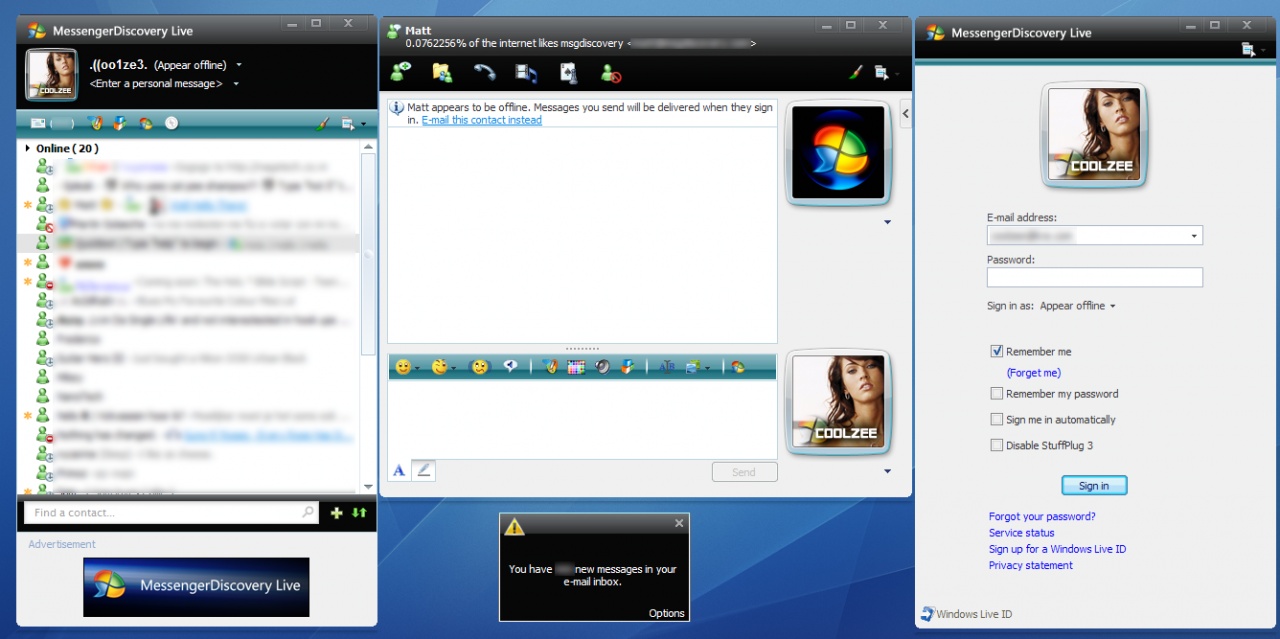
Task: Open the e-mail inbox envelope icon
Action: click(38, 124)
